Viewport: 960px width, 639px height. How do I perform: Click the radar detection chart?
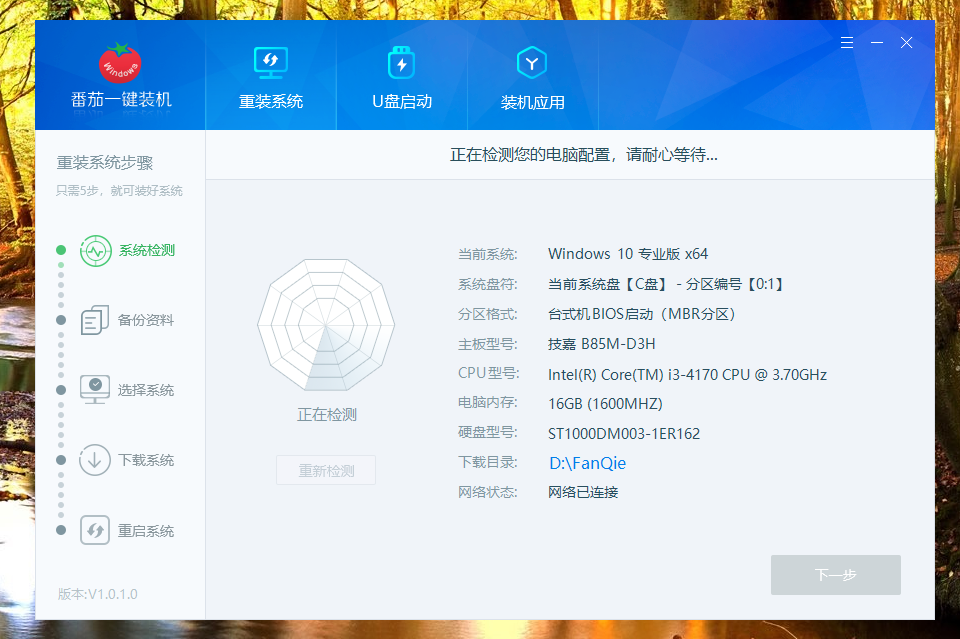click(326, 326)
